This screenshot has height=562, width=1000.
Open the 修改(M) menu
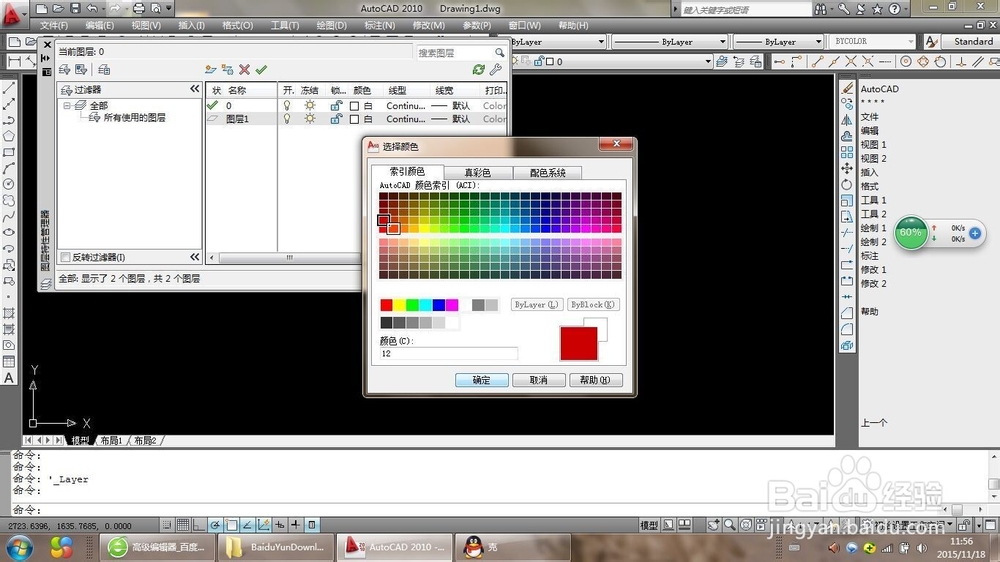tap(429, 26)
